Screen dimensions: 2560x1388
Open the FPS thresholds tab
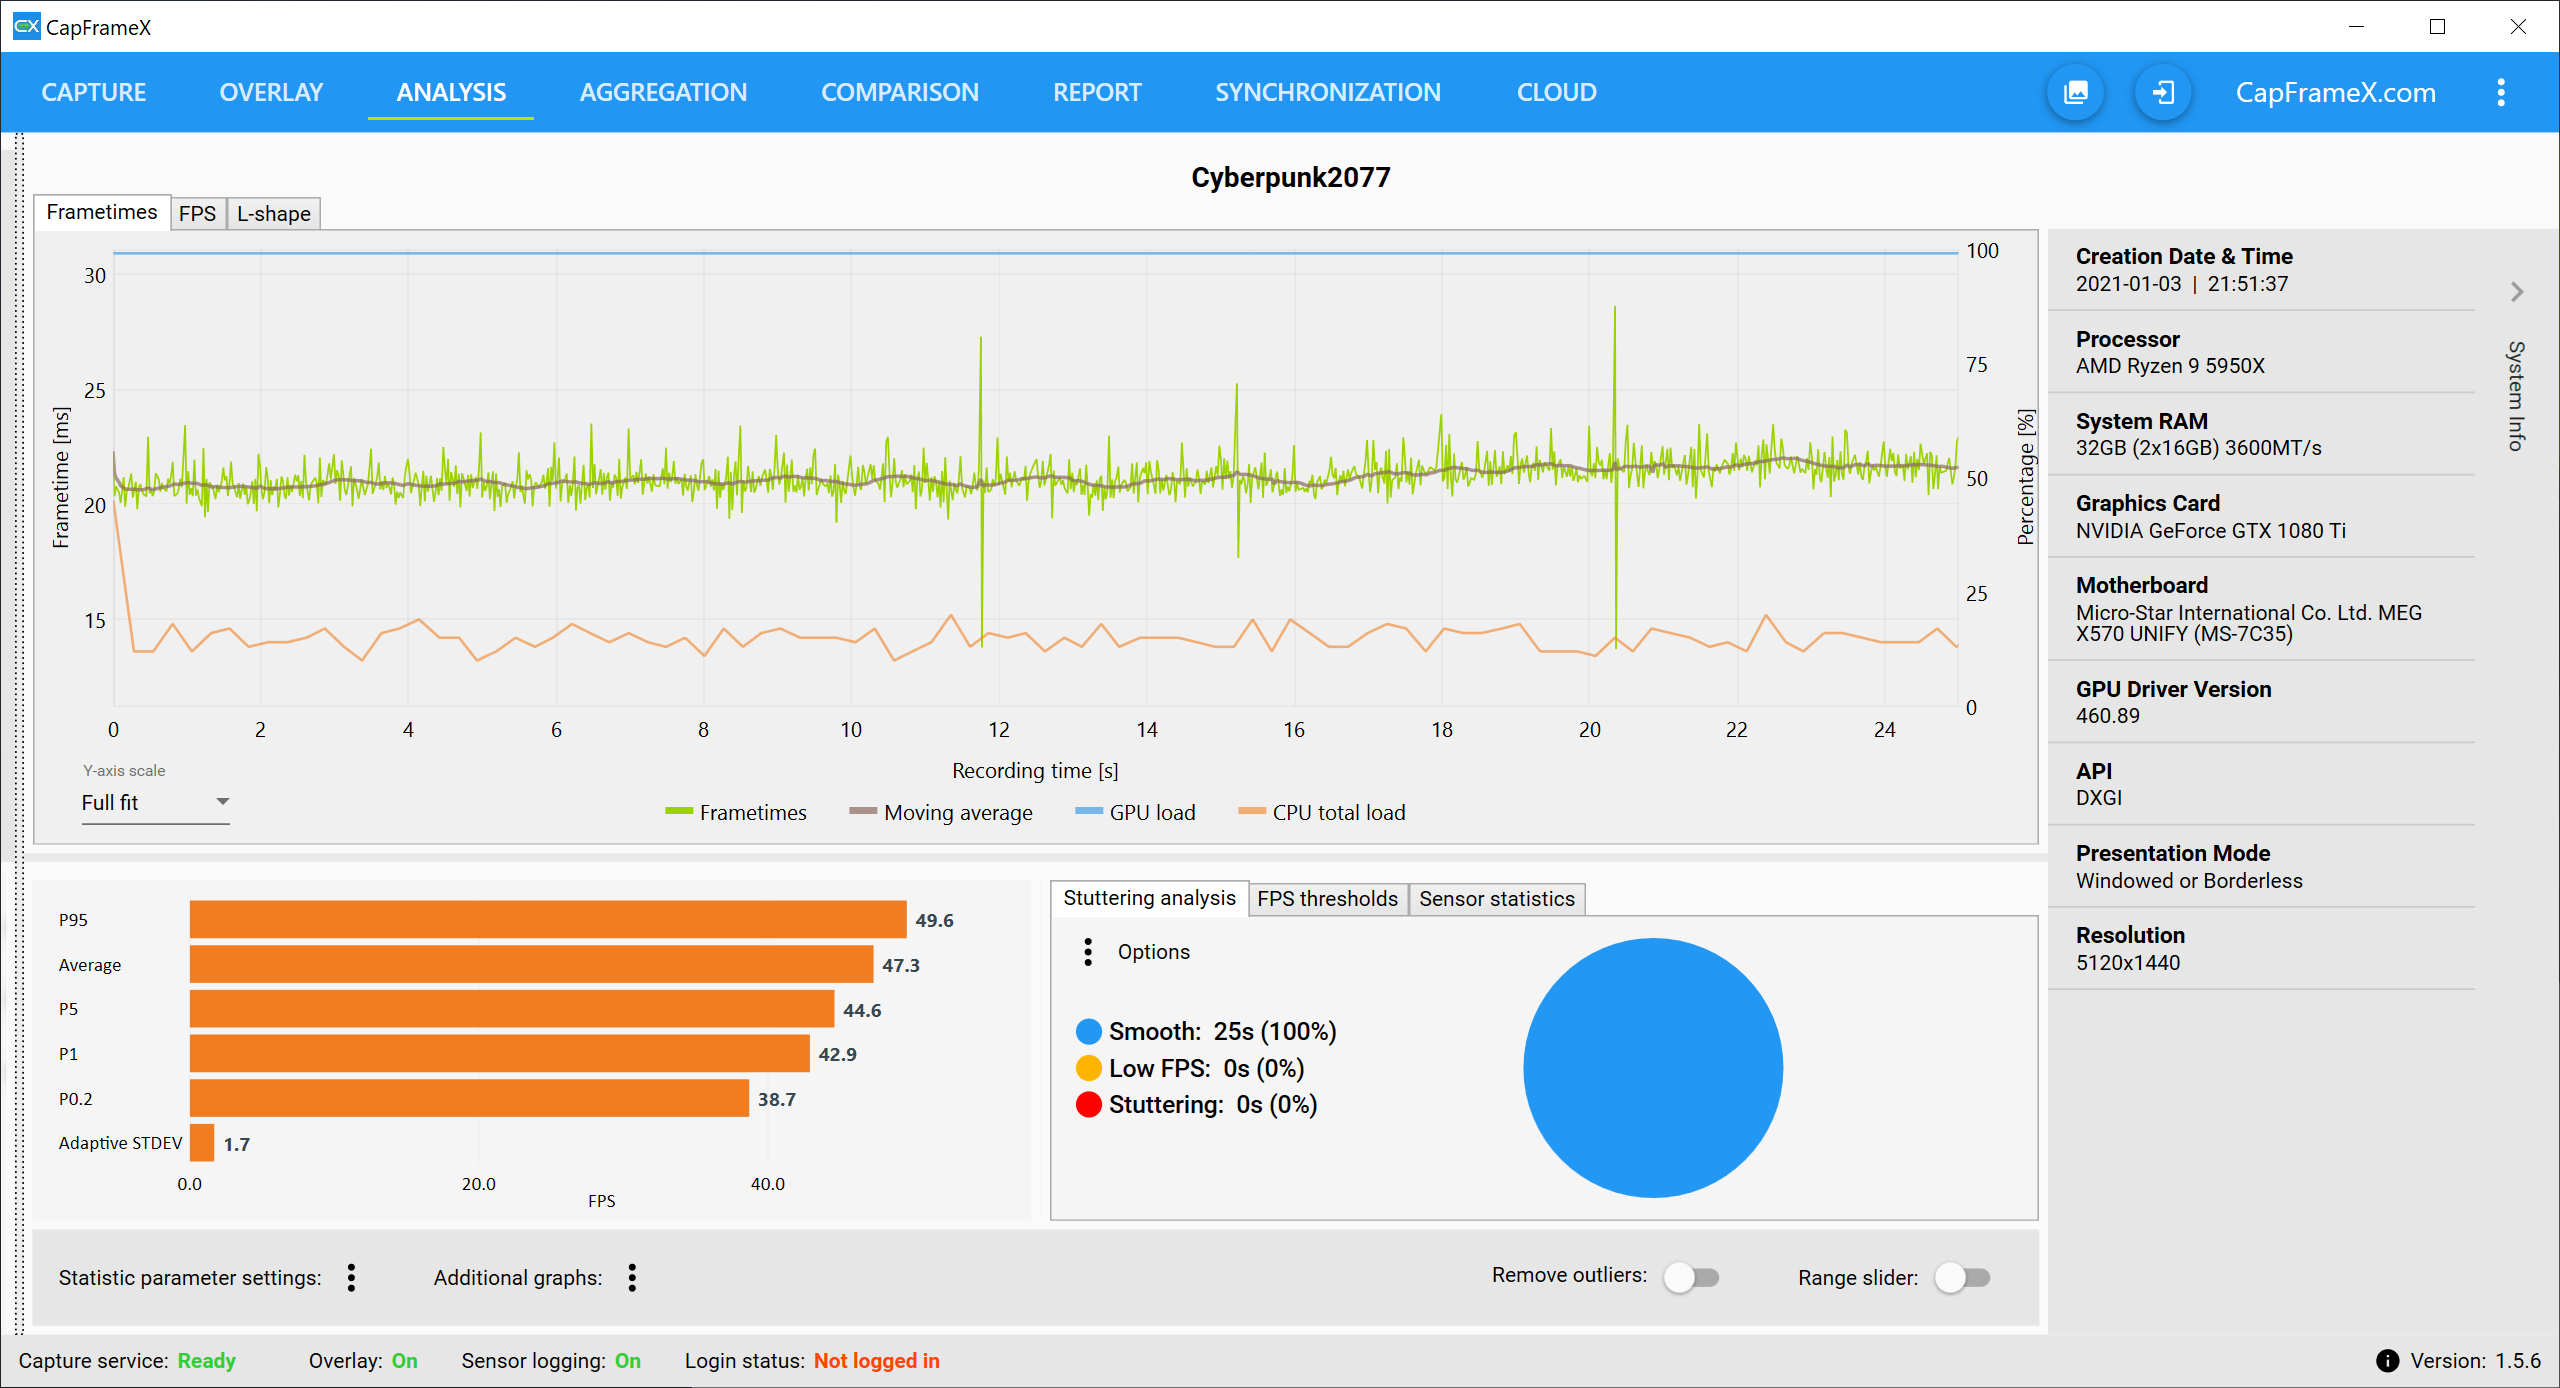pos(1327,899)
